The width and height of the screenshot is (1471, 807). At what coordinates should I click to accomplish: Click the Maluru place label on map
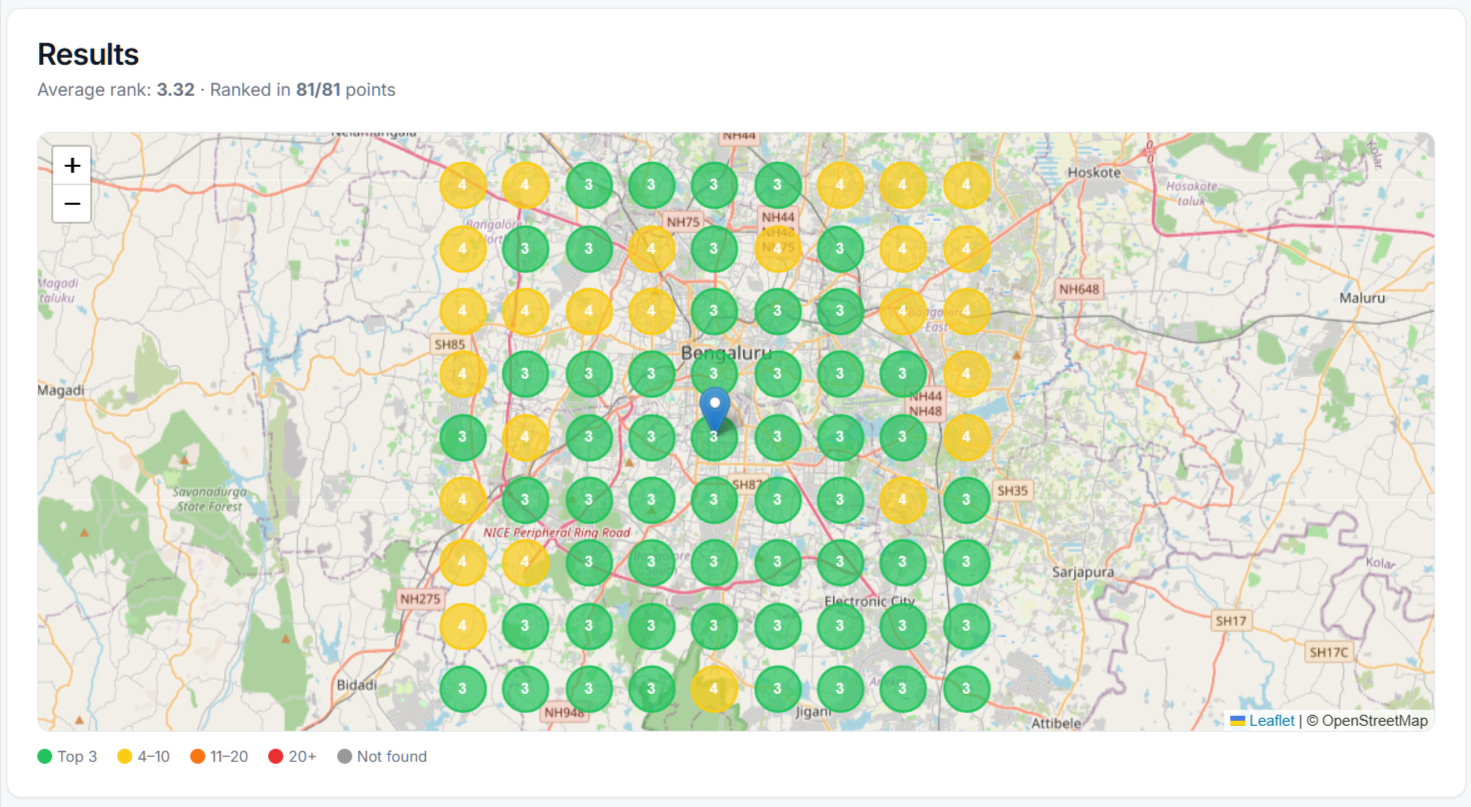tap(1362, 298)
